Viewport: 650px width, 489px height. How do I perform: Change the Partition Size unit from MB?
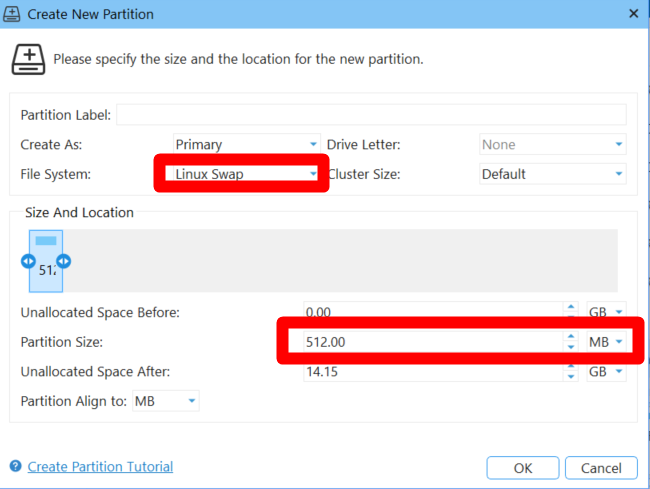[606, 342]
